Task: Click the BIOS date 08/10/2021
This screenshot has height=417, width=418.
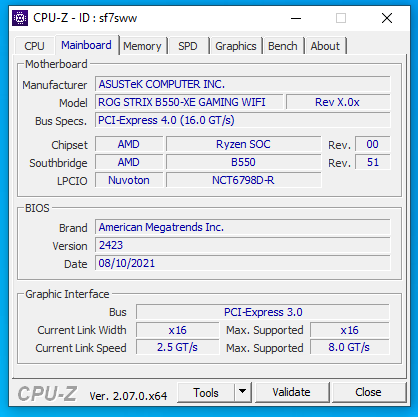Action: pyautogui.click(x=243, y=263)
